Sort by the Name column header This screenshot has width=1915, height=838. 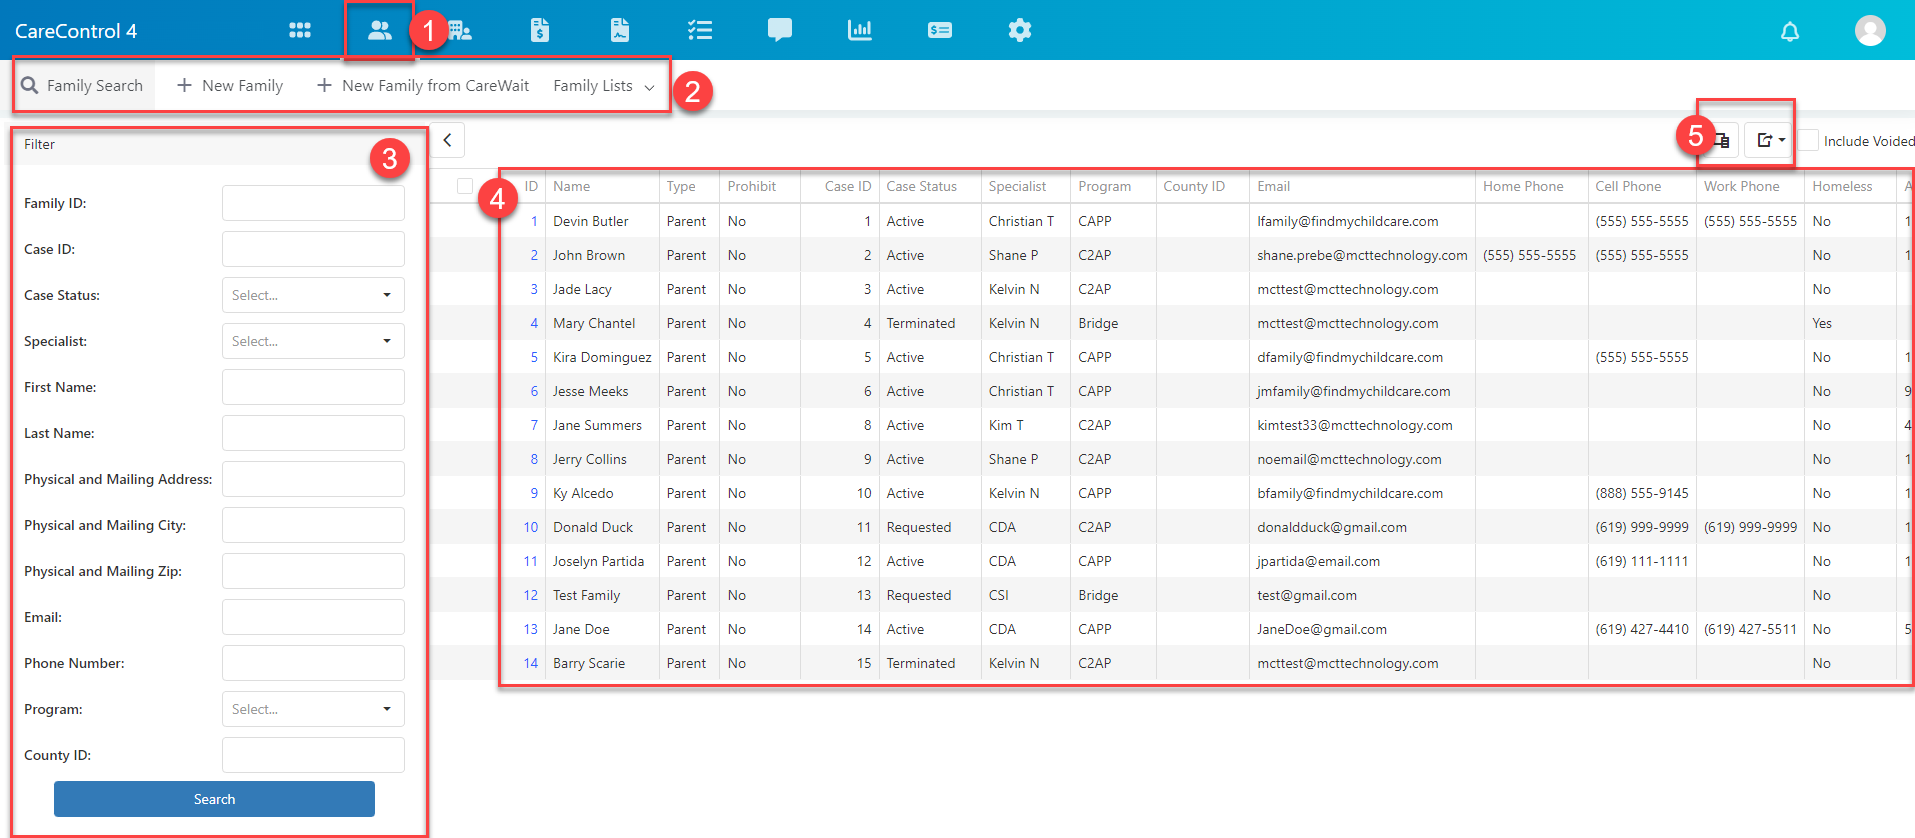(602, 186)
